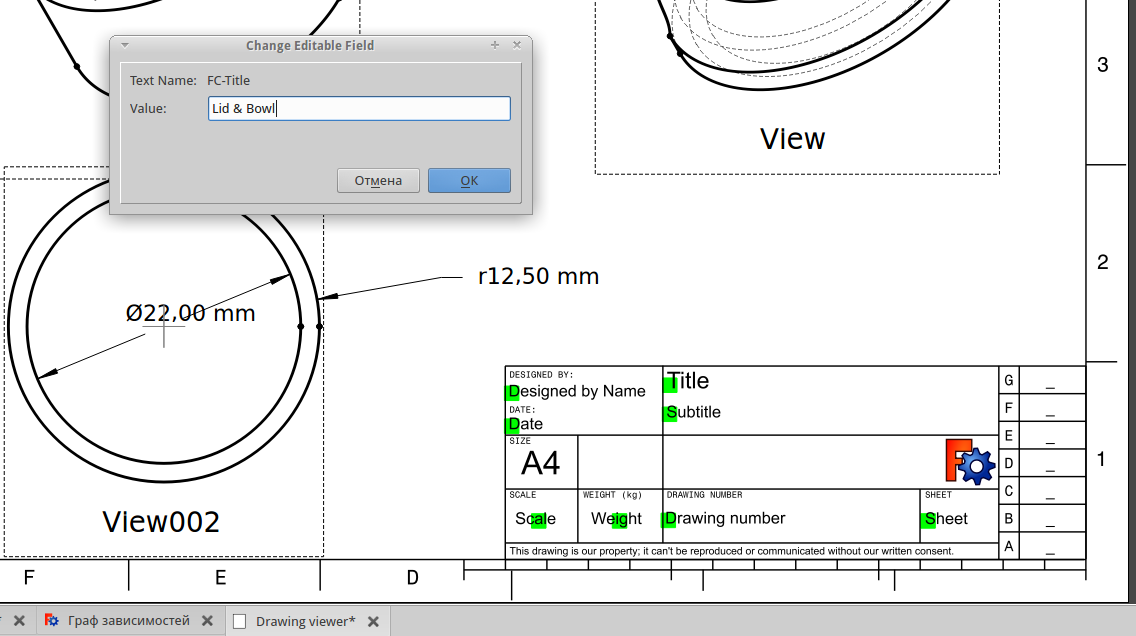Click the green marker on the Sheet field

tap(926, 518)
